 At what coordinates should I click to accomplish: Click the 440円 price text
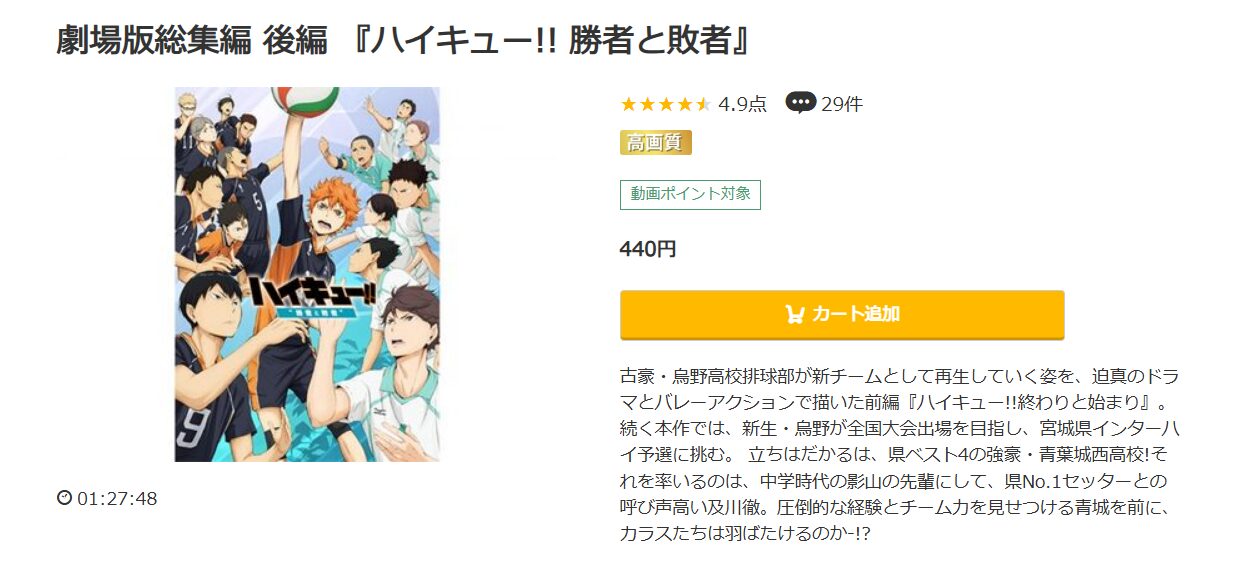(x=648, y=249)
